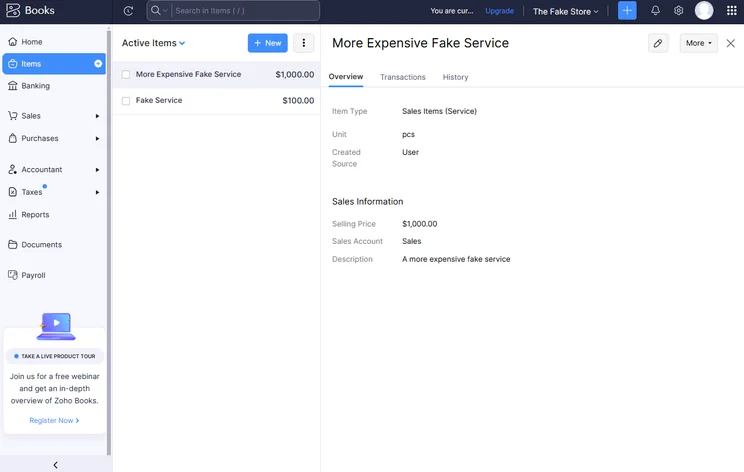This screenshot has width=744, height=472.
Task: Select More Expensive Fake Service list row
Action: click(x=217, y=74)
